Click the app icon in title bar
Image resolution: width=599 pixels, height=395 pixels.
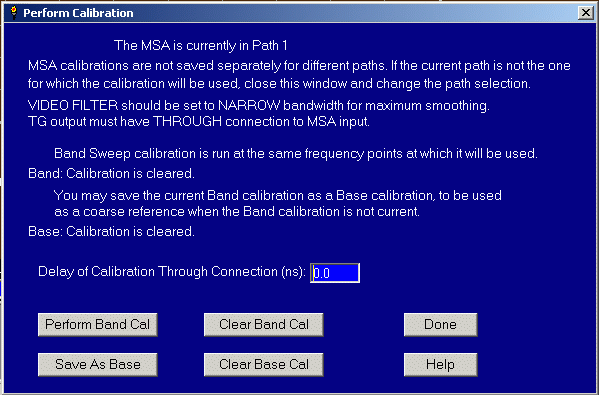[14, 13]
